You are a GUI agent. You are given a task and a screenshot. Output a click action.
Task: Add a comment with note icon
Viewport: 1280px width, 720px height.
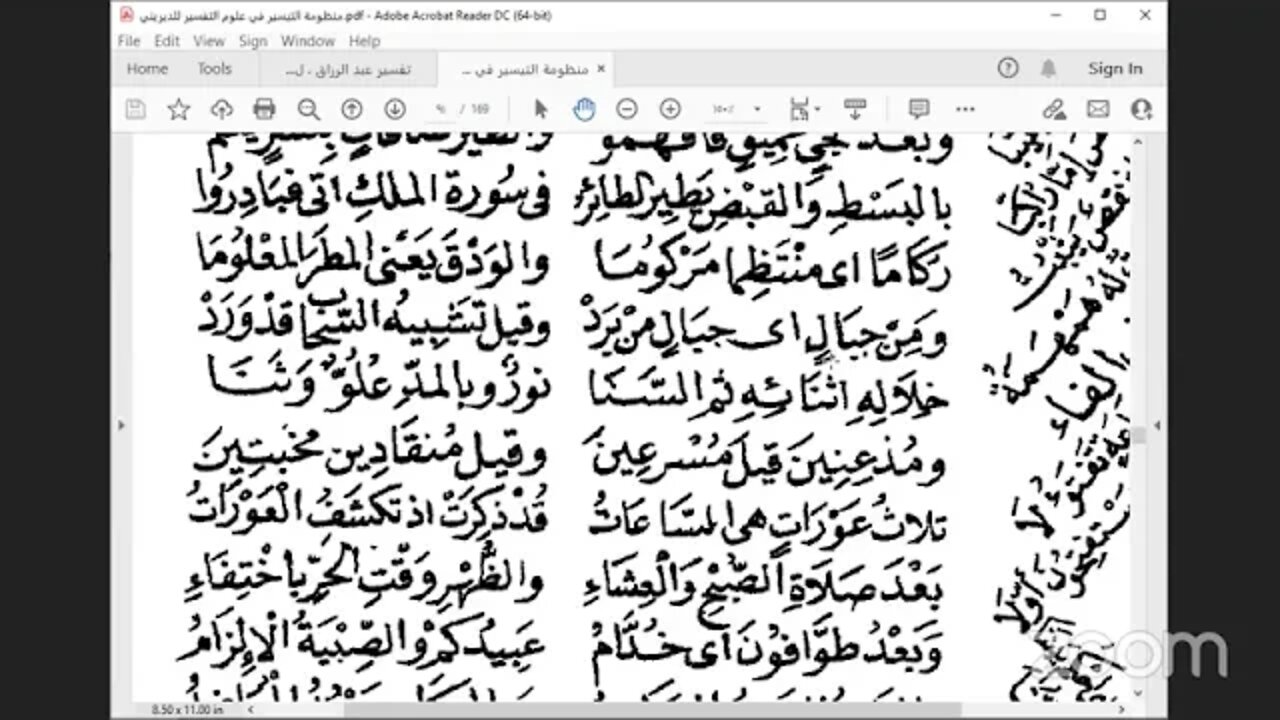[x=919, y=110]
